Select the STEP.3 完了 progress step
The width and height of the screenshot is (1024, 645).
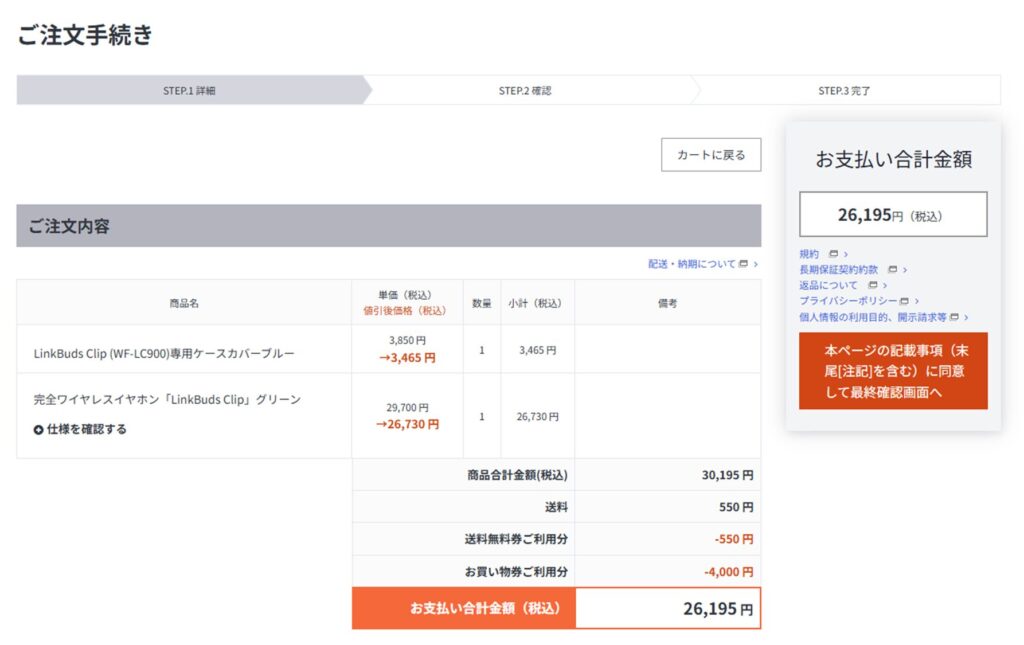tap(844, 90)
